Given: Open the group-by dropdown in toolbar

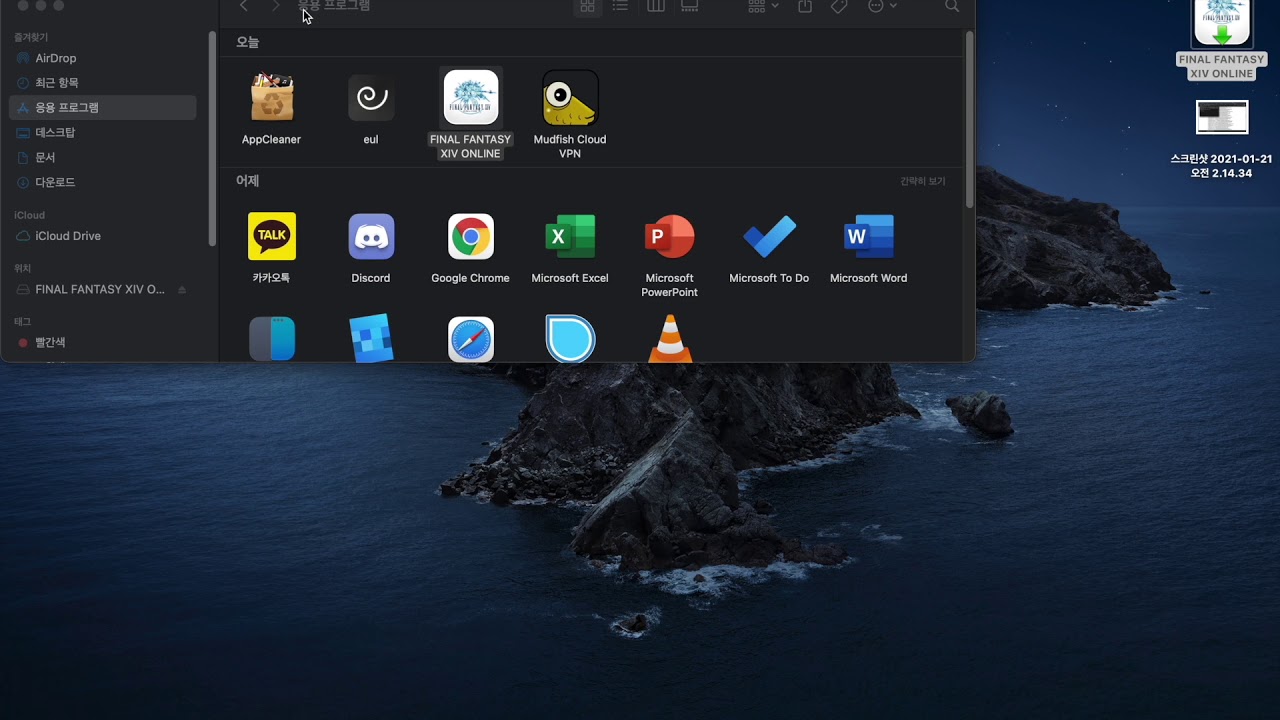Looking at the screenshot, I should click(x=763, y=6).
